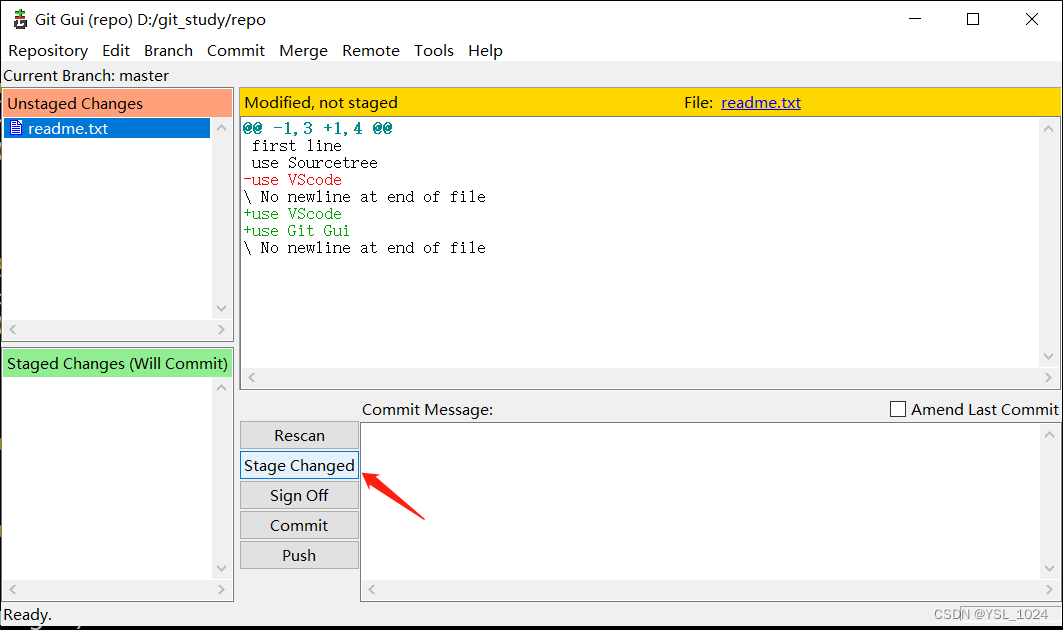Click the Unstaged Changes header
This screenshot has width=1063, height=630.
tap(117, 103)
